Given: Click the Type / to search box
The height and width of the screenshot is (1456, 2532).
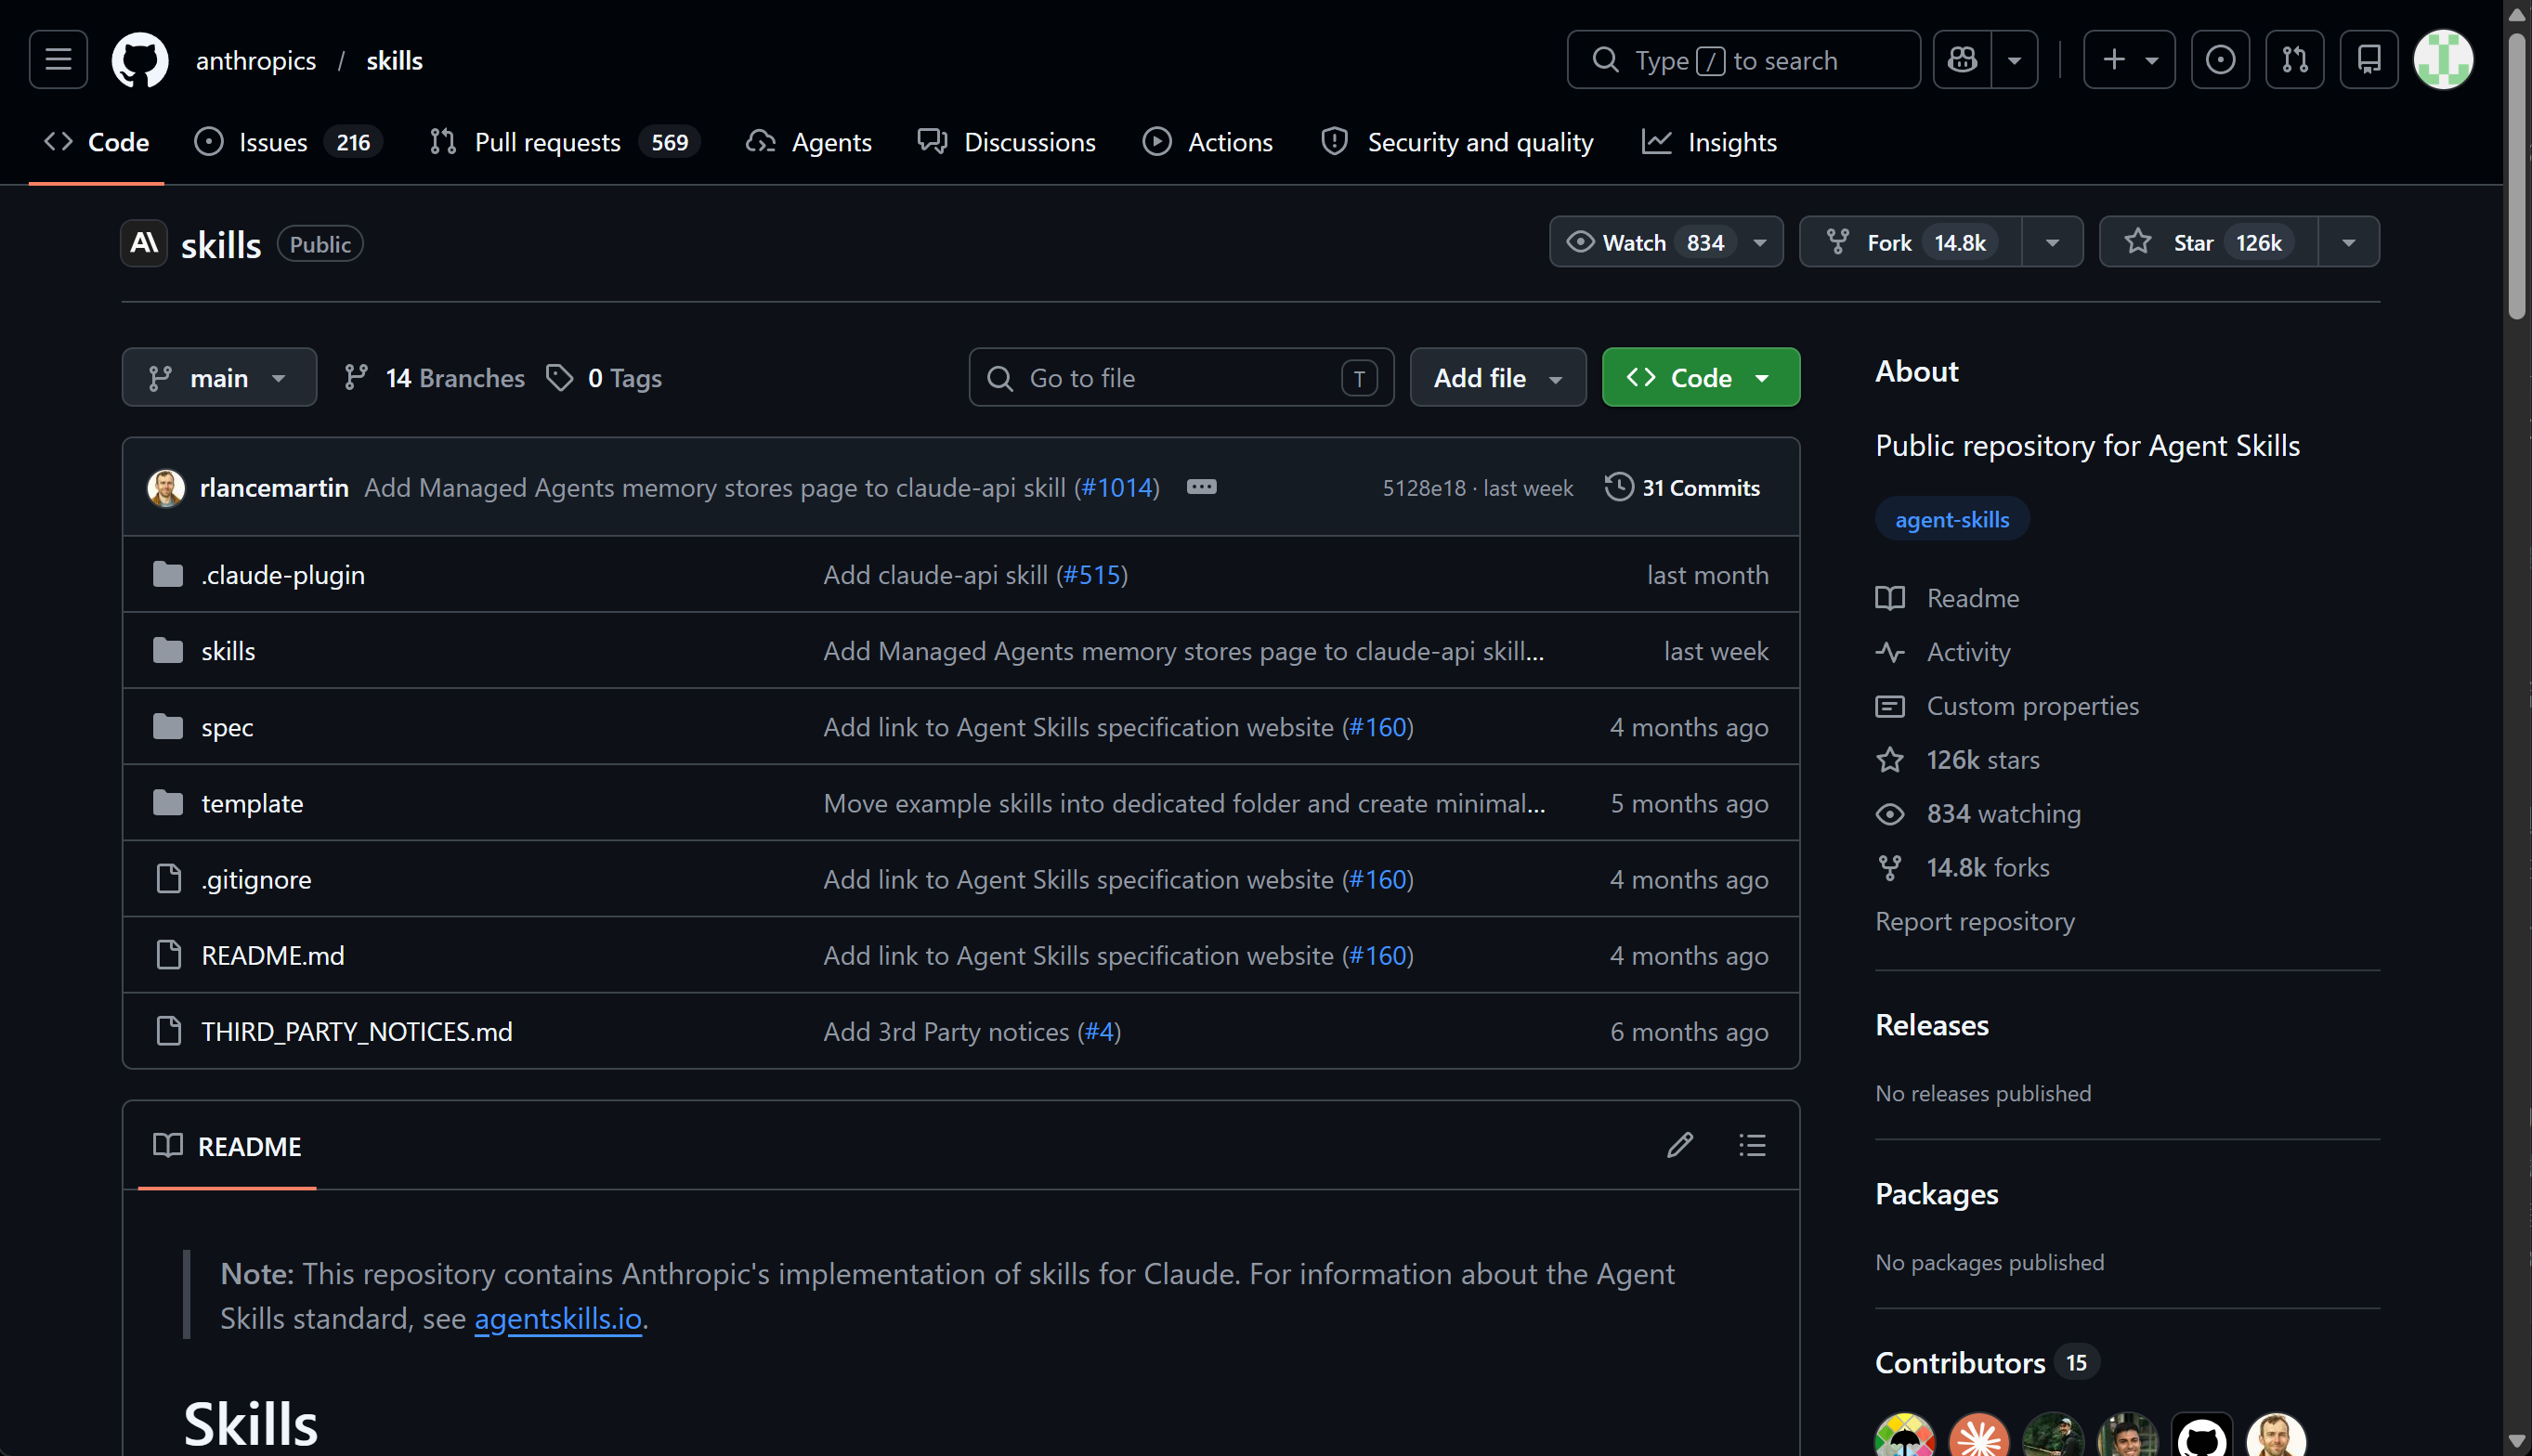Looking at the screenshot, I should (x=1743, y=60).
